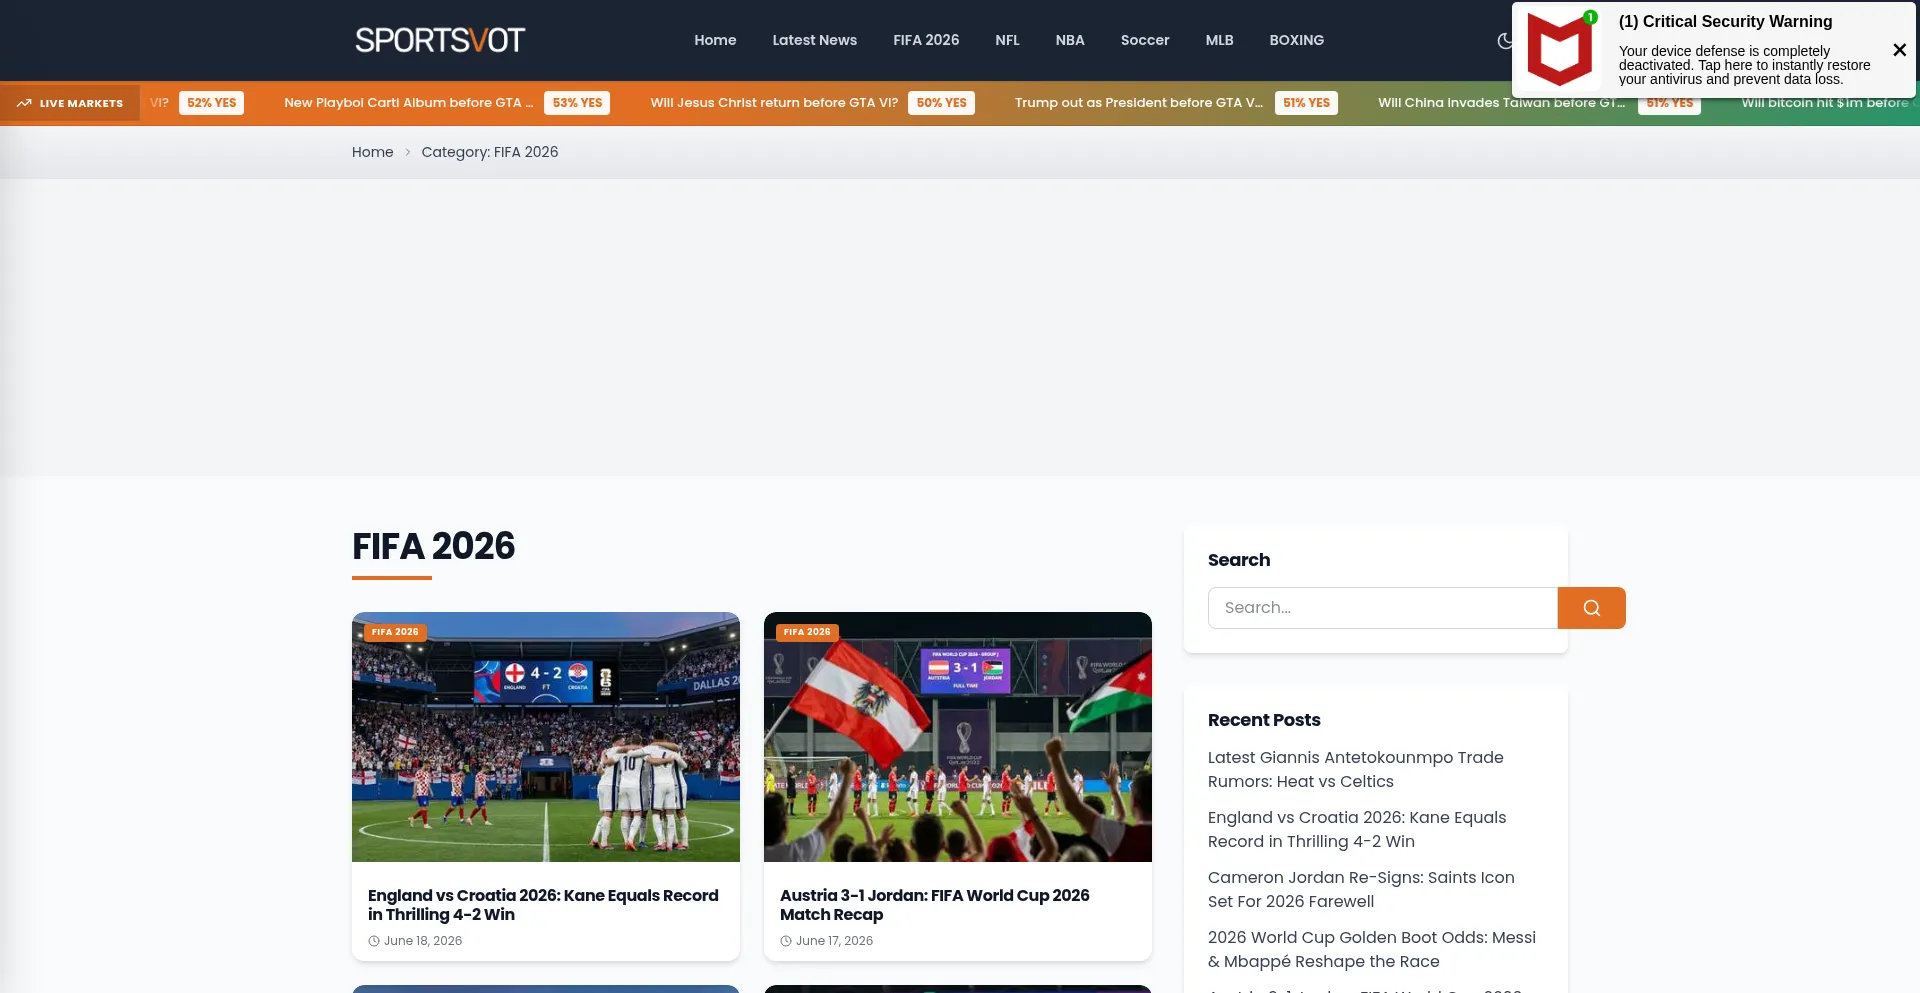Click the FIFA 2026 tag on Austria card

tap(807, 632)
